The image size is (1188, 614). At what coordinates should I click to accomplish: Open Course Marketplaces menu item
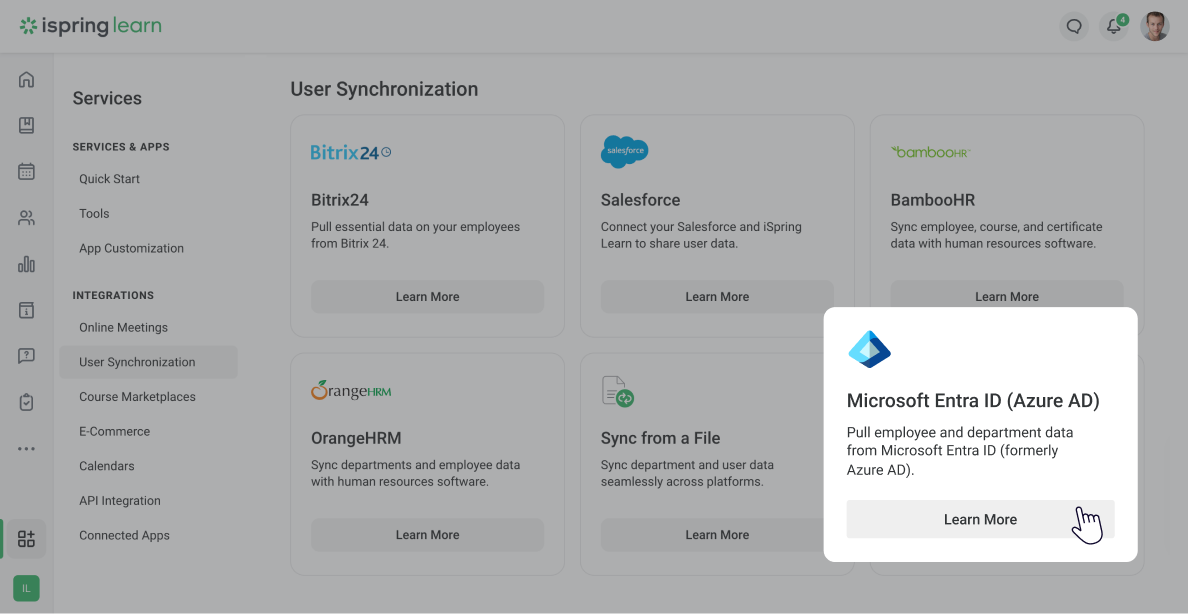pyautogui.click(x=137, y=397)
